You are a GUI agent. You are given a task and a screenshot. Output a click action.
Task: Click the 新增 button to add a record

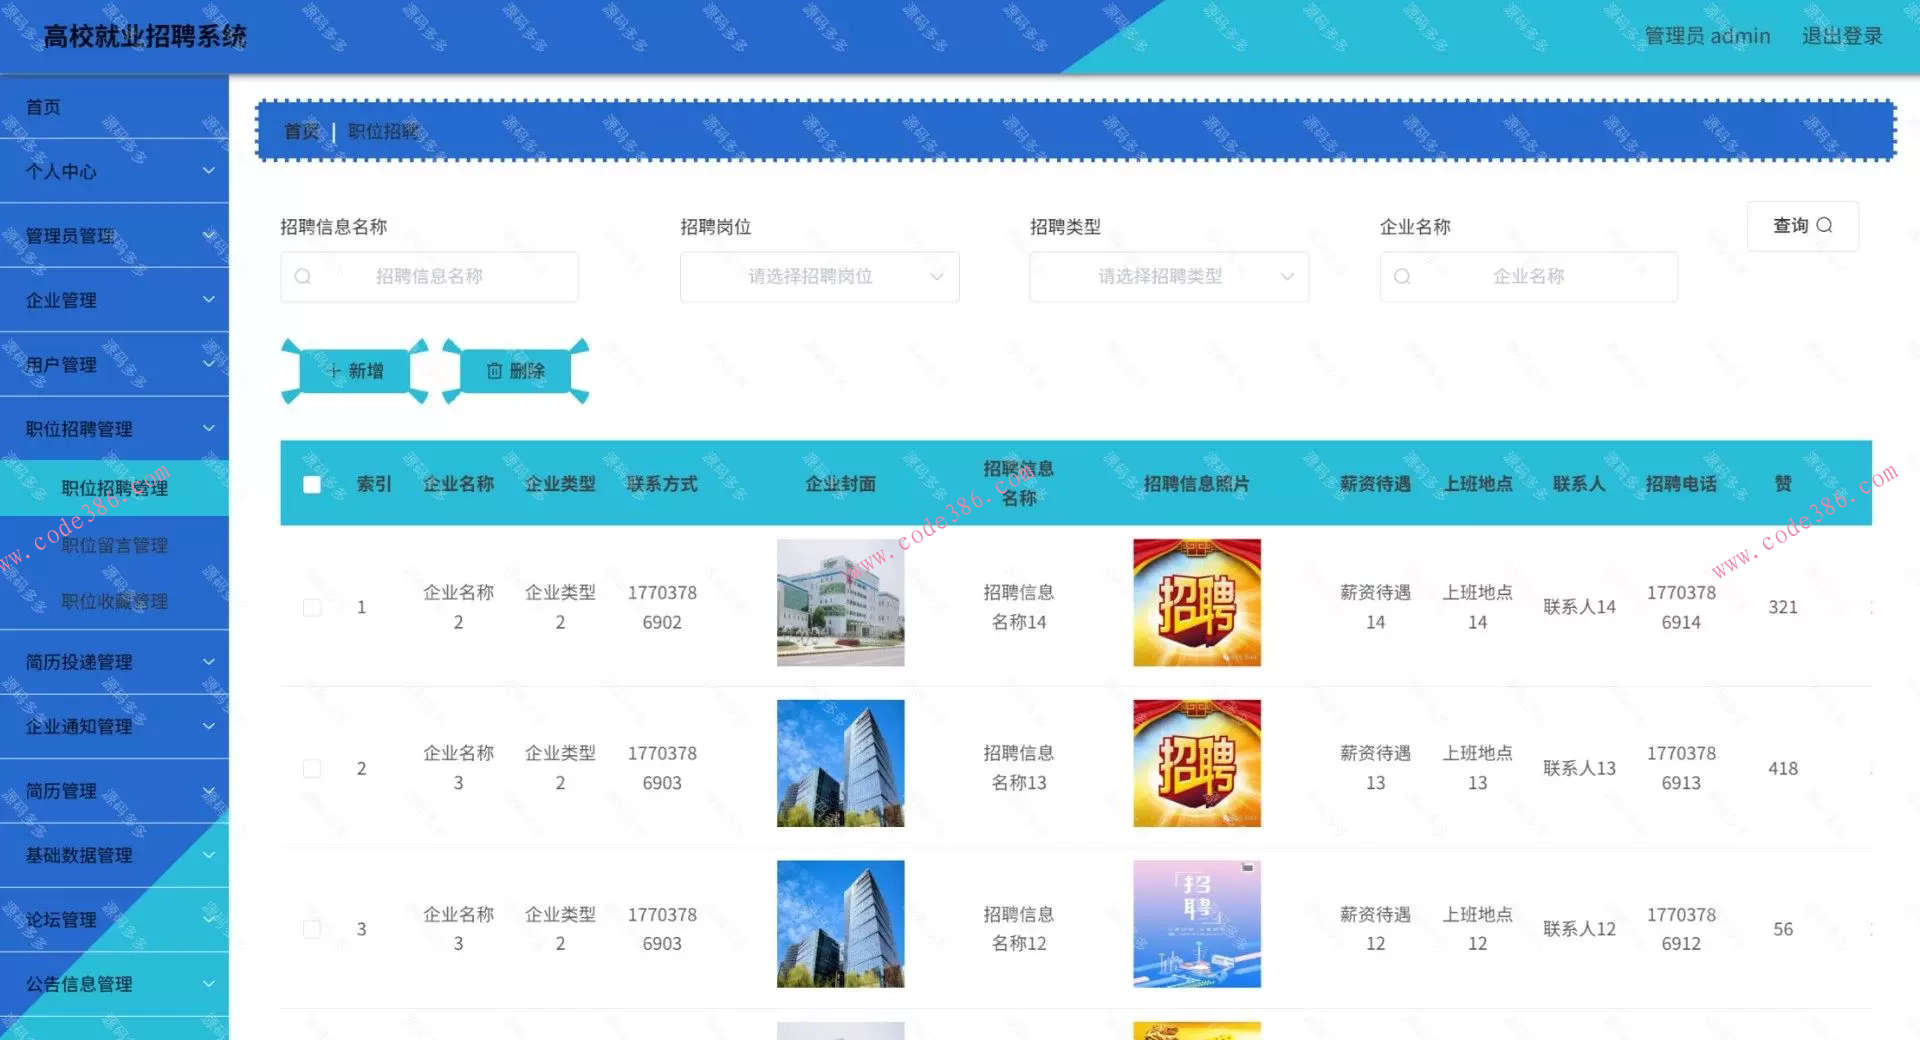355,371
